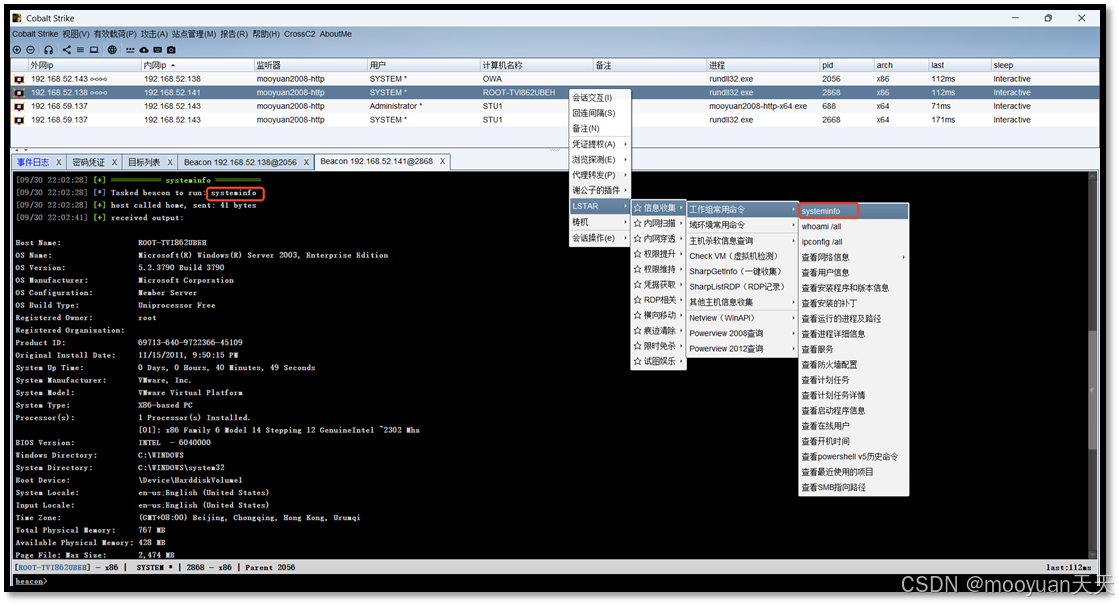This screenshot has width=1119, height=605.
Task: Select 回连间隔(S) in context menu
Action: pyautogui.click(x=599, y=113)
